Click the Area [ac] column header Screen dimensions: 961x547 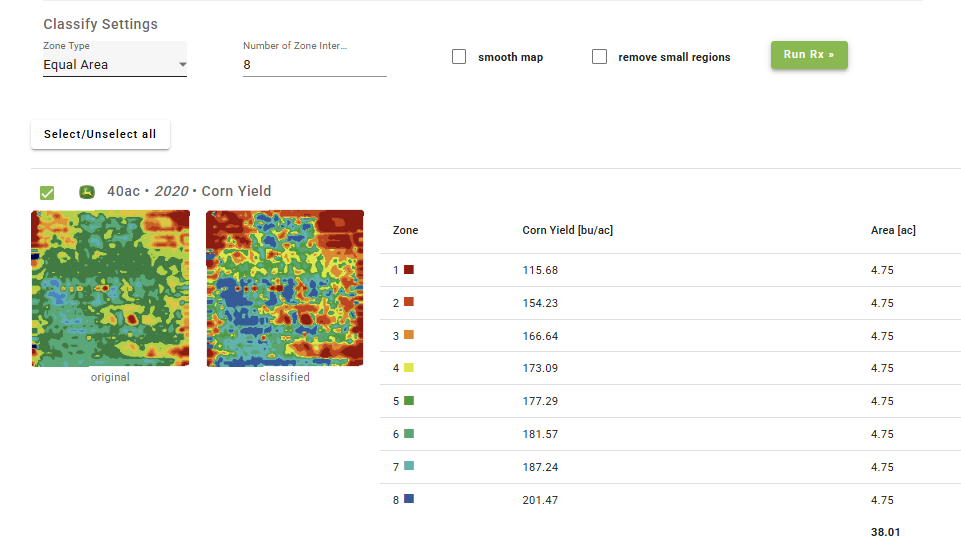point(893,230)
